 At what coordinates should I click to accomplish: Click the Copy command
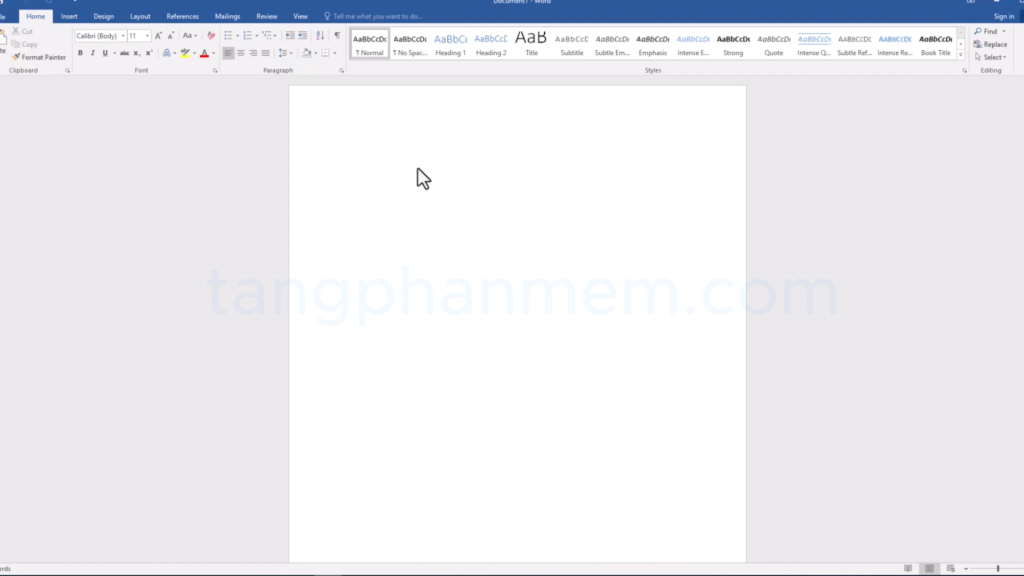tap(25, 44)
